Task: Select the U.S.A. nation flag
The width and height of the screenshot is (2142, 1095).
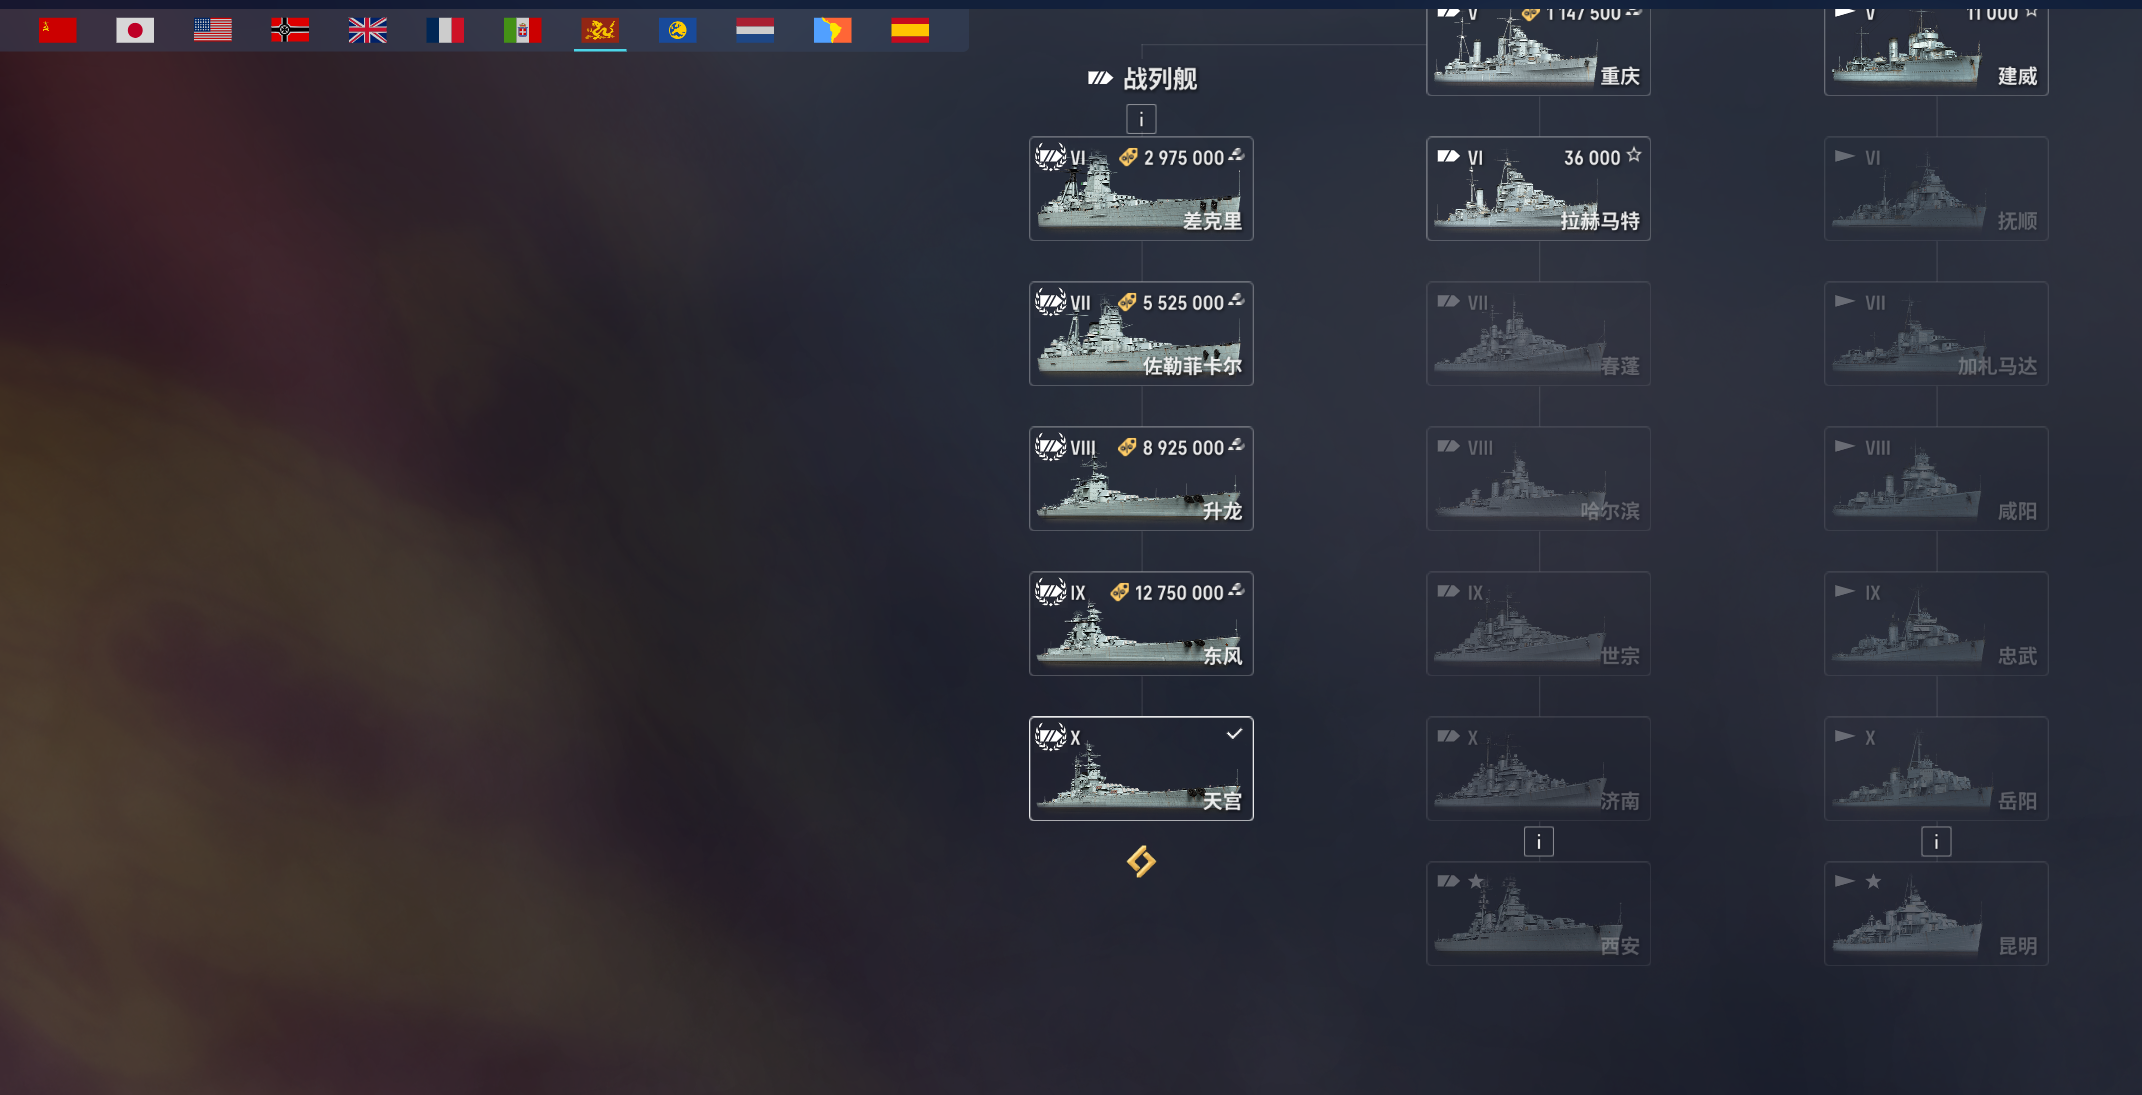Action: (x=213, y=31)
